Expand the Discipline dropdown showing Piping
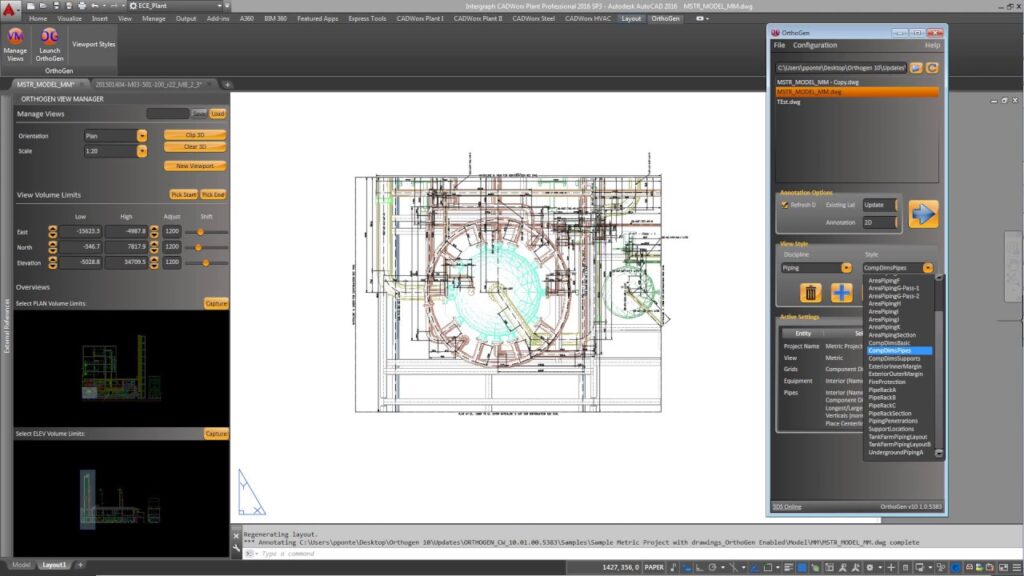Viewport: 1024px width, 576px height. 846,268
